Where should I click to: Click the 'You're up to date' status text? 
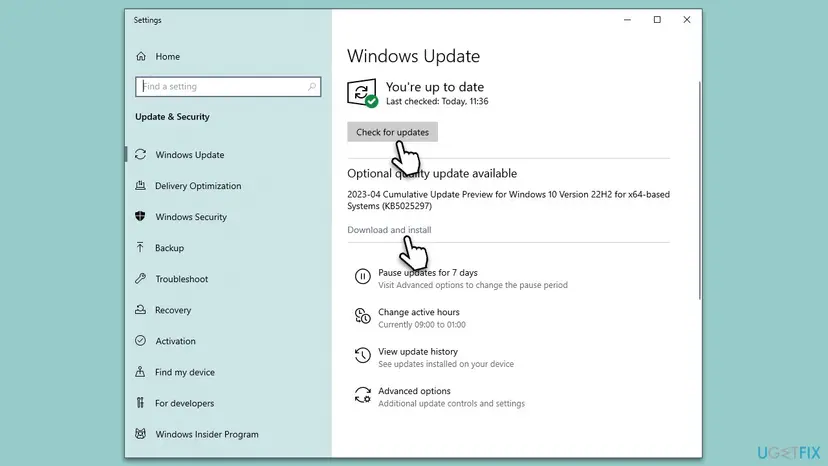(x=435, y=87)
